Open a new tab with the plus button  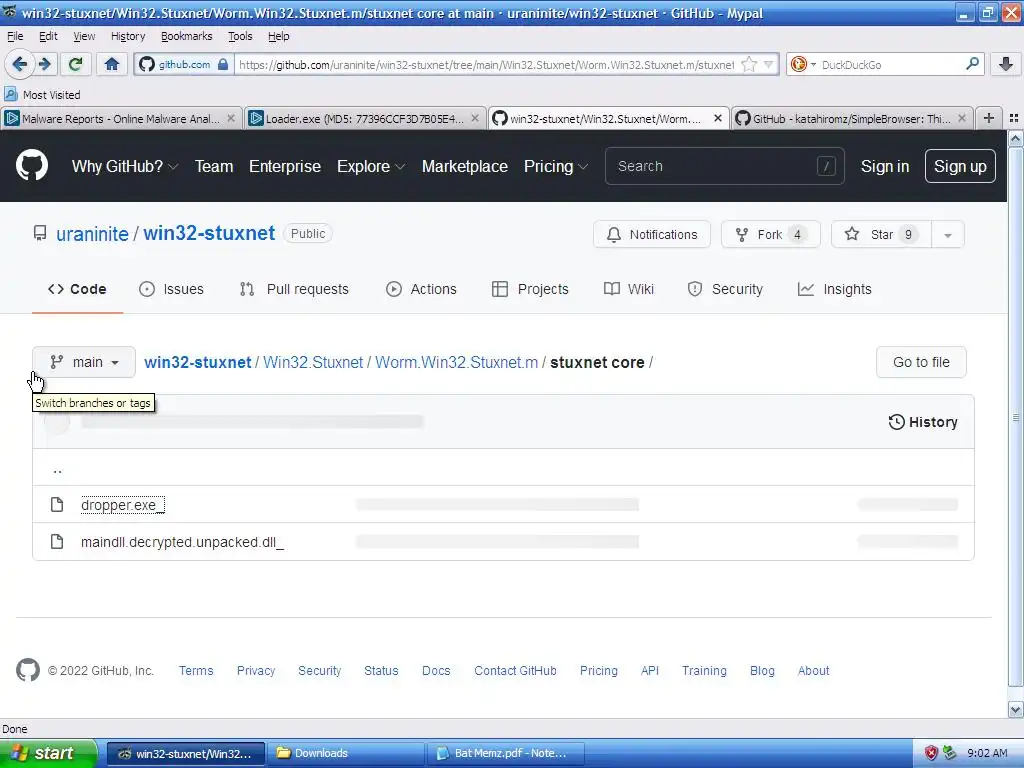point(989,118)
